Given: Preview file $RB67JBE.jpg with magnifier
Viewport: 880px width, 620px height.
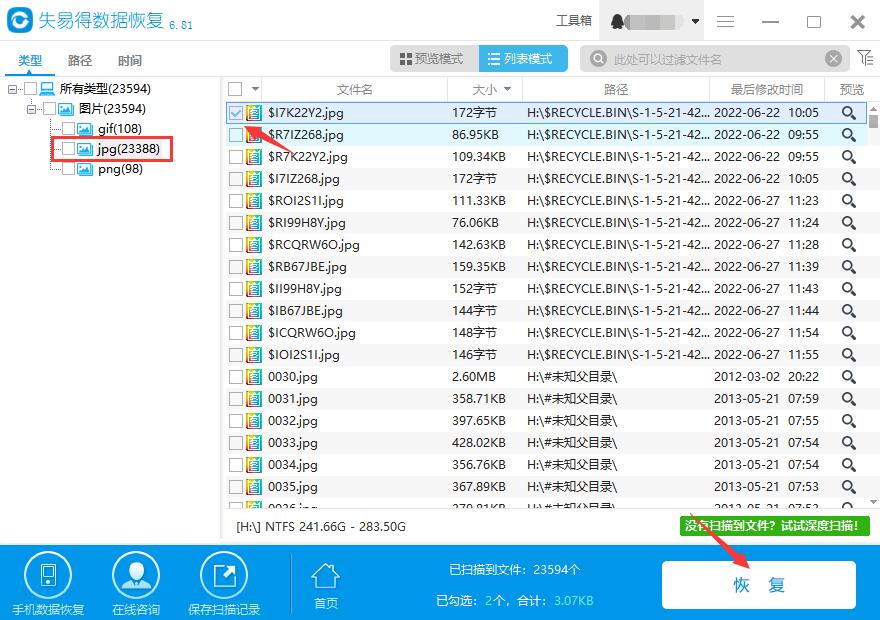Looking at the screenshot, I should pyautogui.click(x=849, y=267).
